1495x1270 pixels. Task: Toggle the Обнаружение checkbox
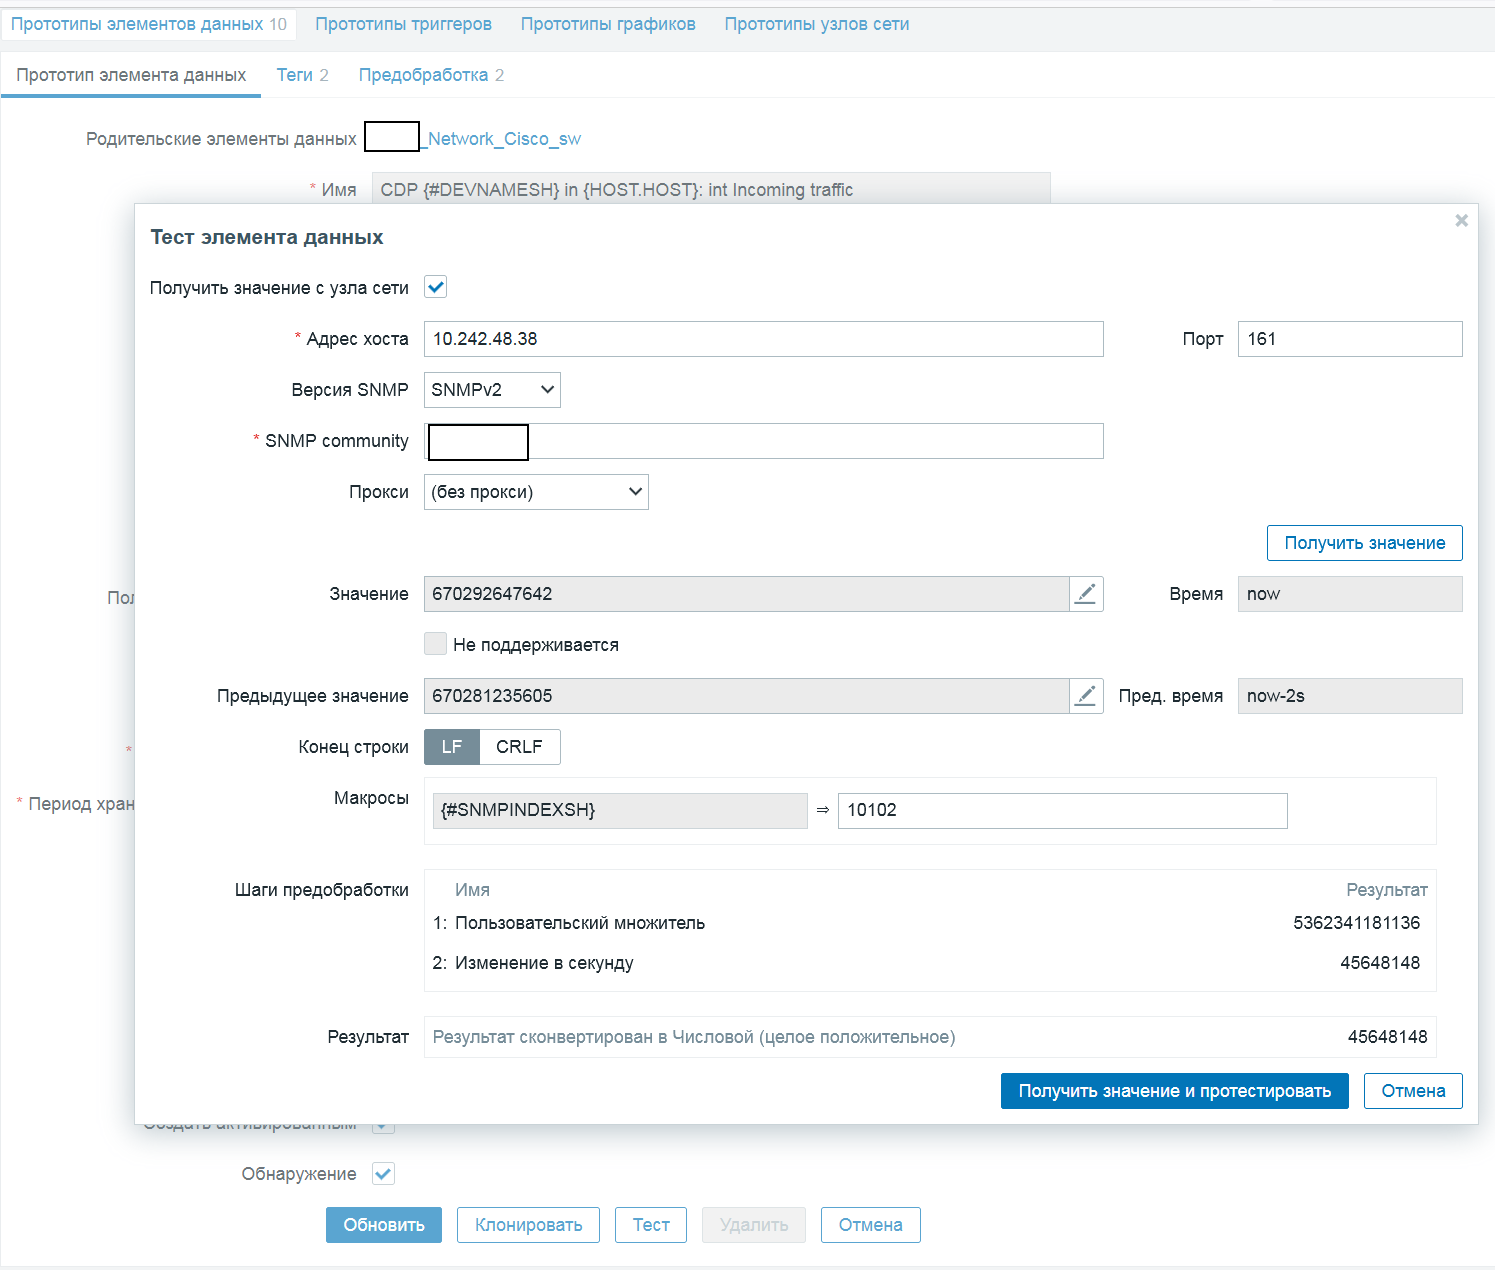click(383, 1174)
